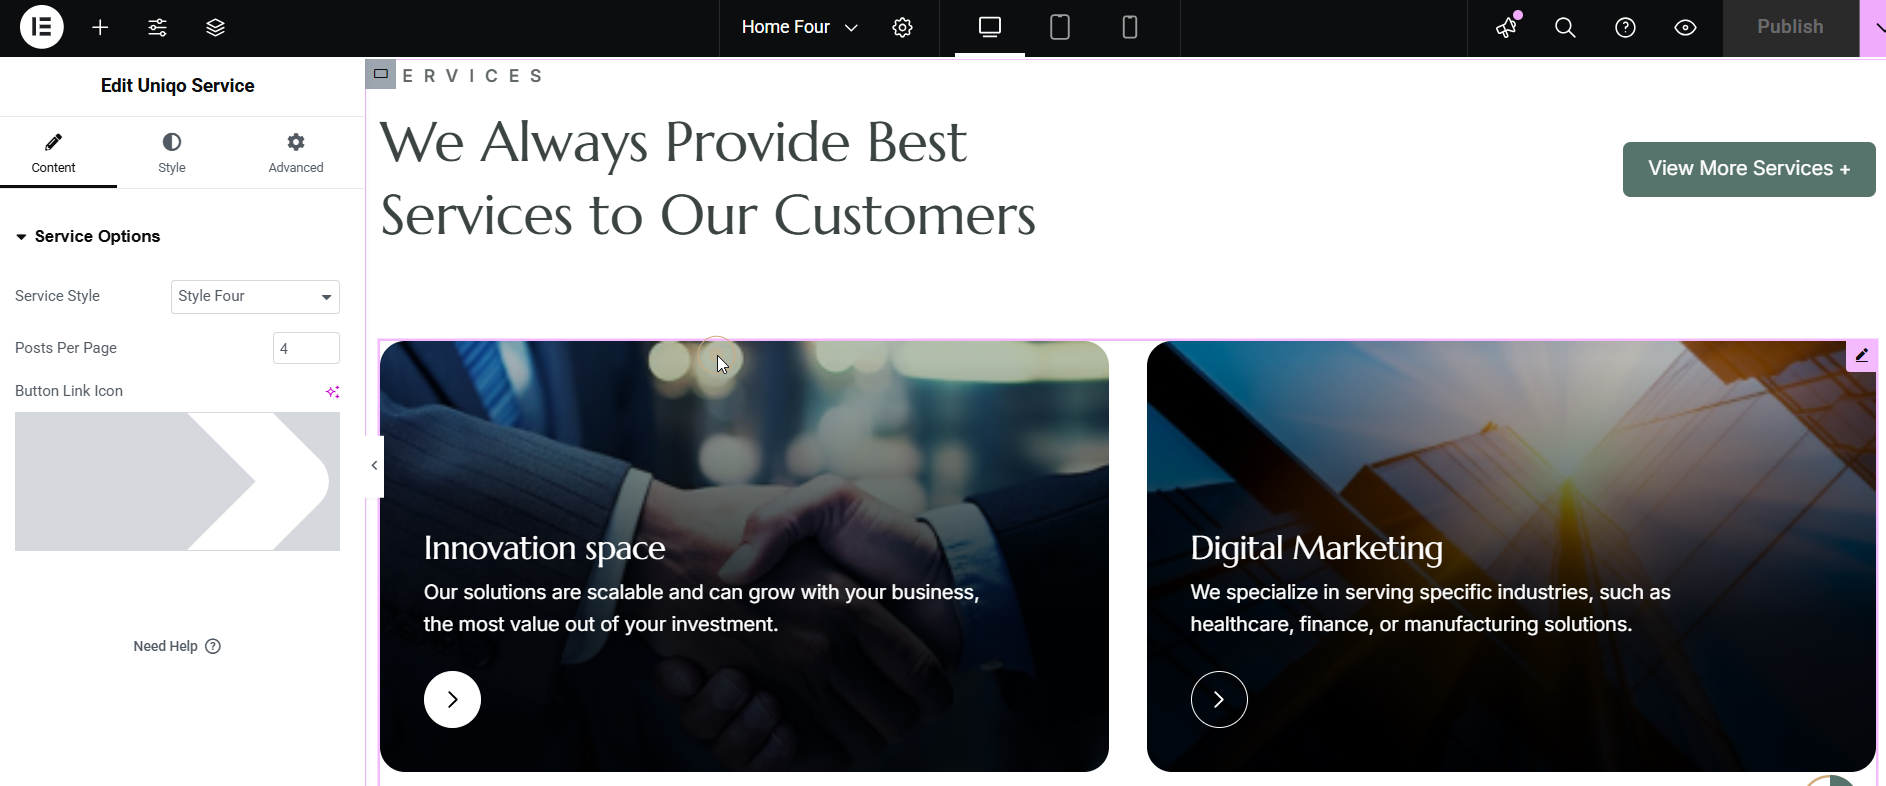Open the help question mark icon
This screenshot has width=1886, height=786.
(x=1626, y=28)
